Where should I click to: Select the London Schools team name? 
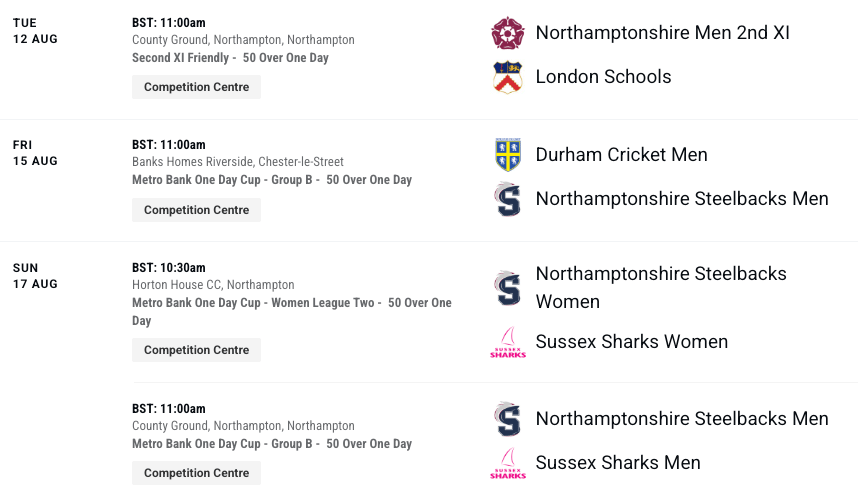tap(603, 77)
